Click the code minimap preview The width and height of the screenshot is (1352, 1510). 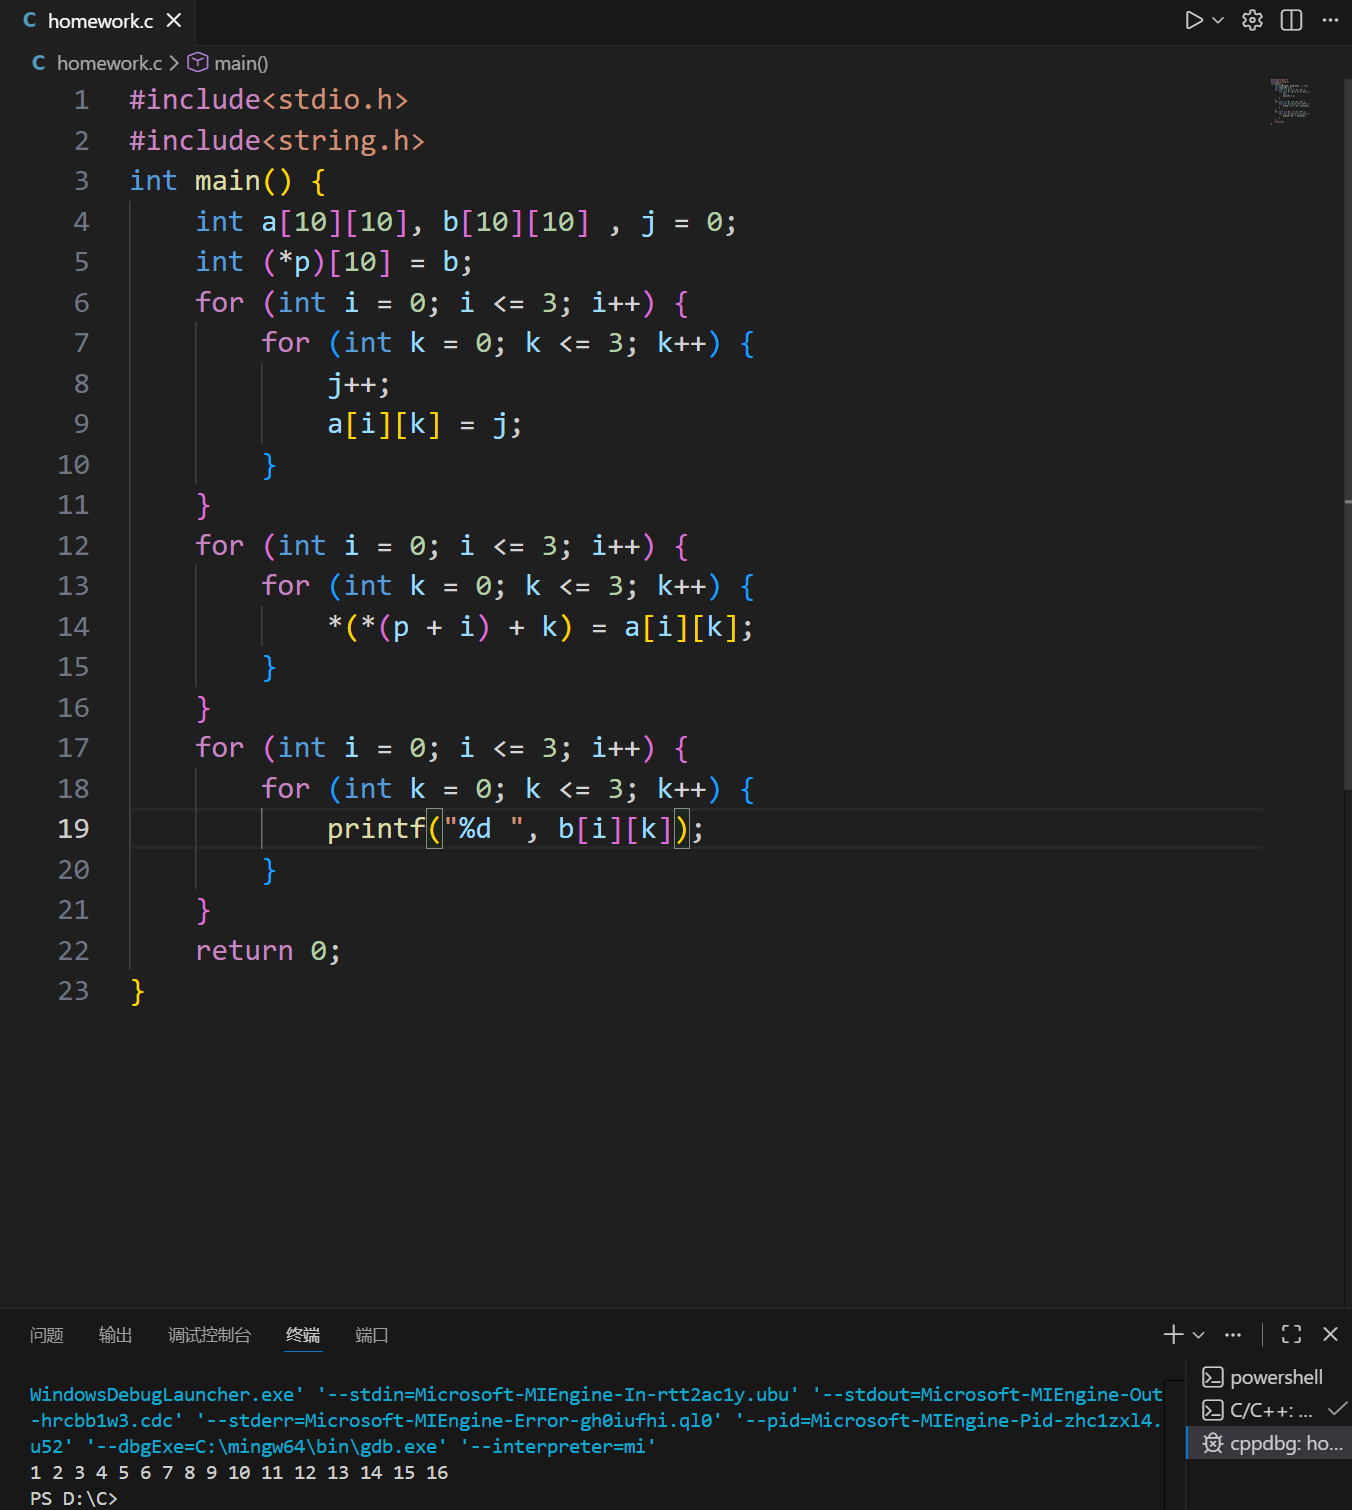1290,100
